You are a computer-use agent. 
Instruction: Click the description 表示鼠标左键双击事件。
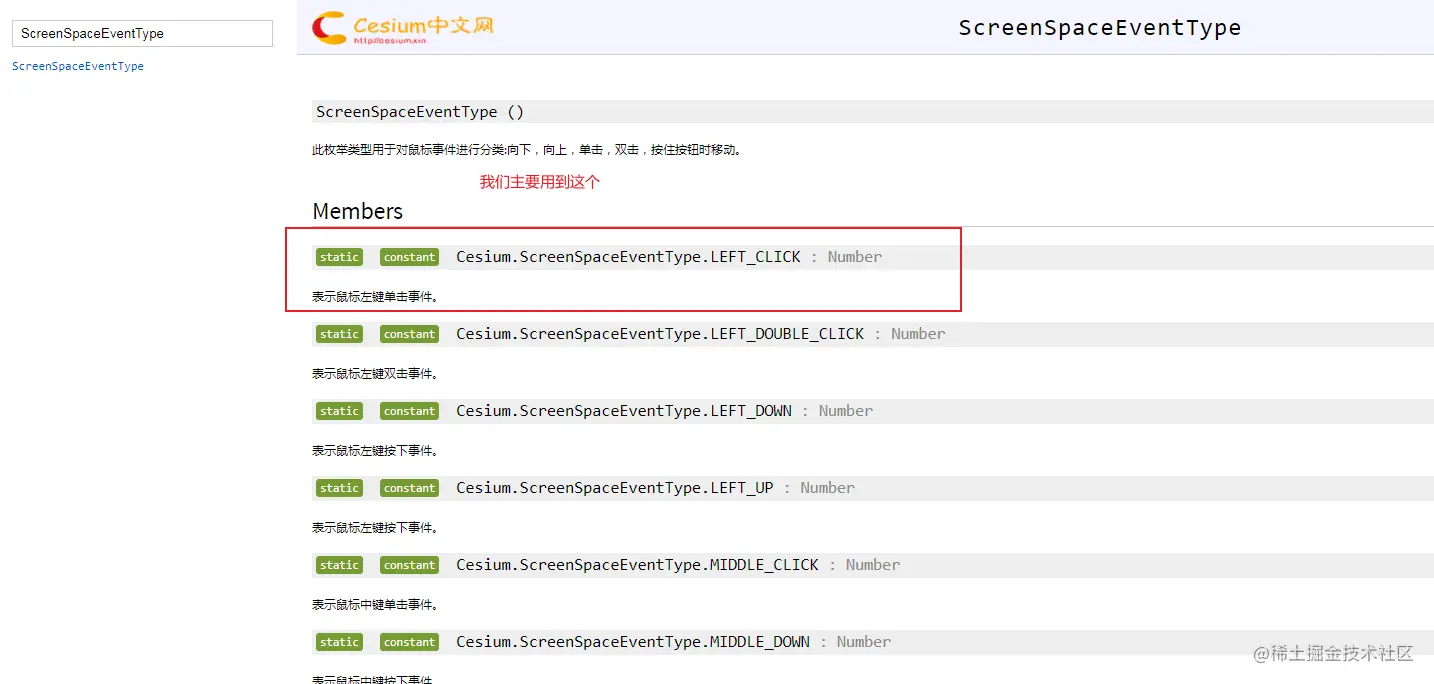[376, 374]
